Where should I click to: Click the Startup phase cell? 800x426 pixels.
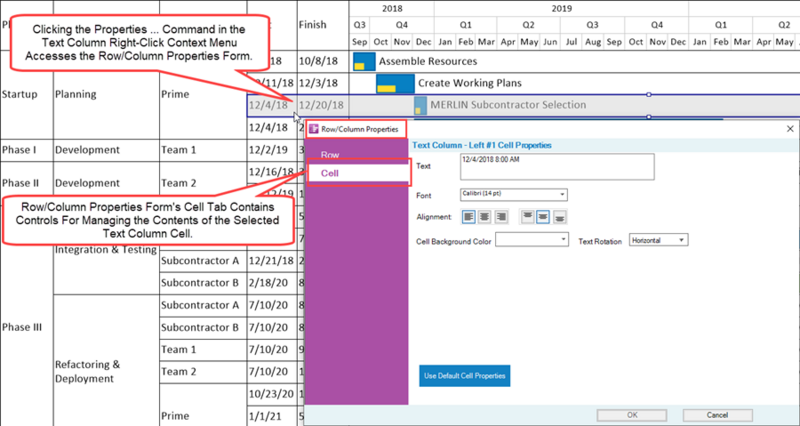(x=27, y=94)
